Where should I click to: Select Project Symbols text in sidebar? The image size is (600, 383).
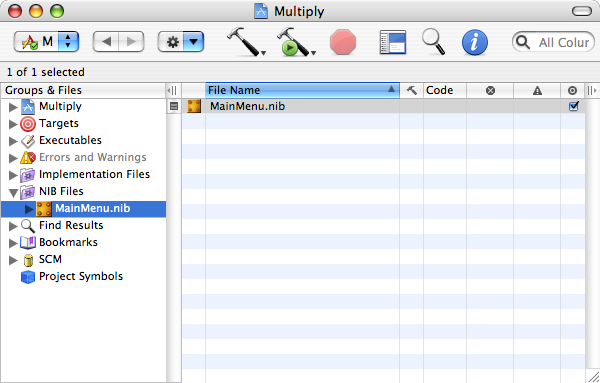pyautogui.click(x=81, y=276)
